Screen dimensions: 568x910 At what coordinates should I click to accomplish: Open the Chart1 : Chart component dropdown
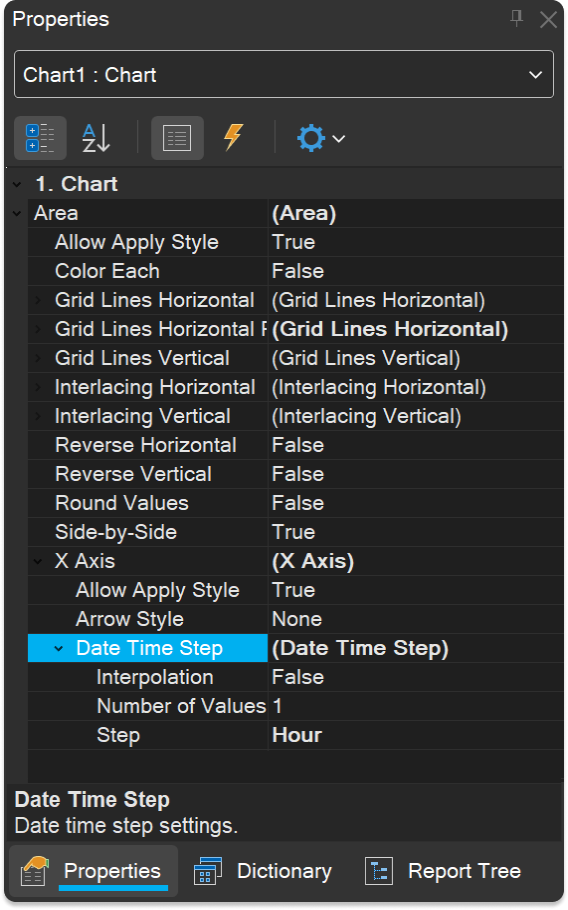[284, 74]
